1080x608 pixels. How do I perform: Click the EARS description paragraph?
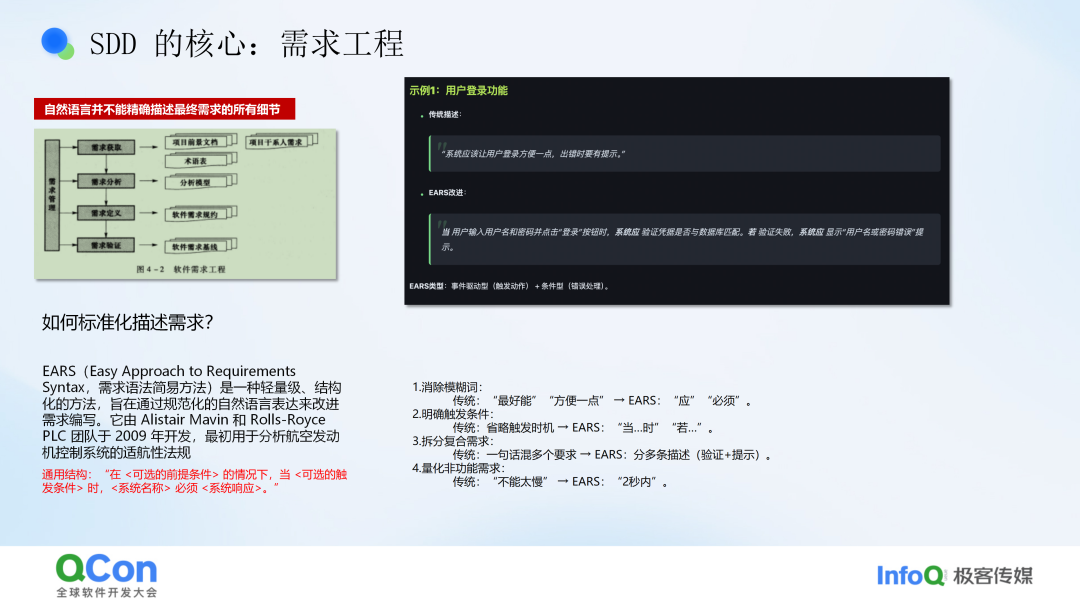click(191, 412)
